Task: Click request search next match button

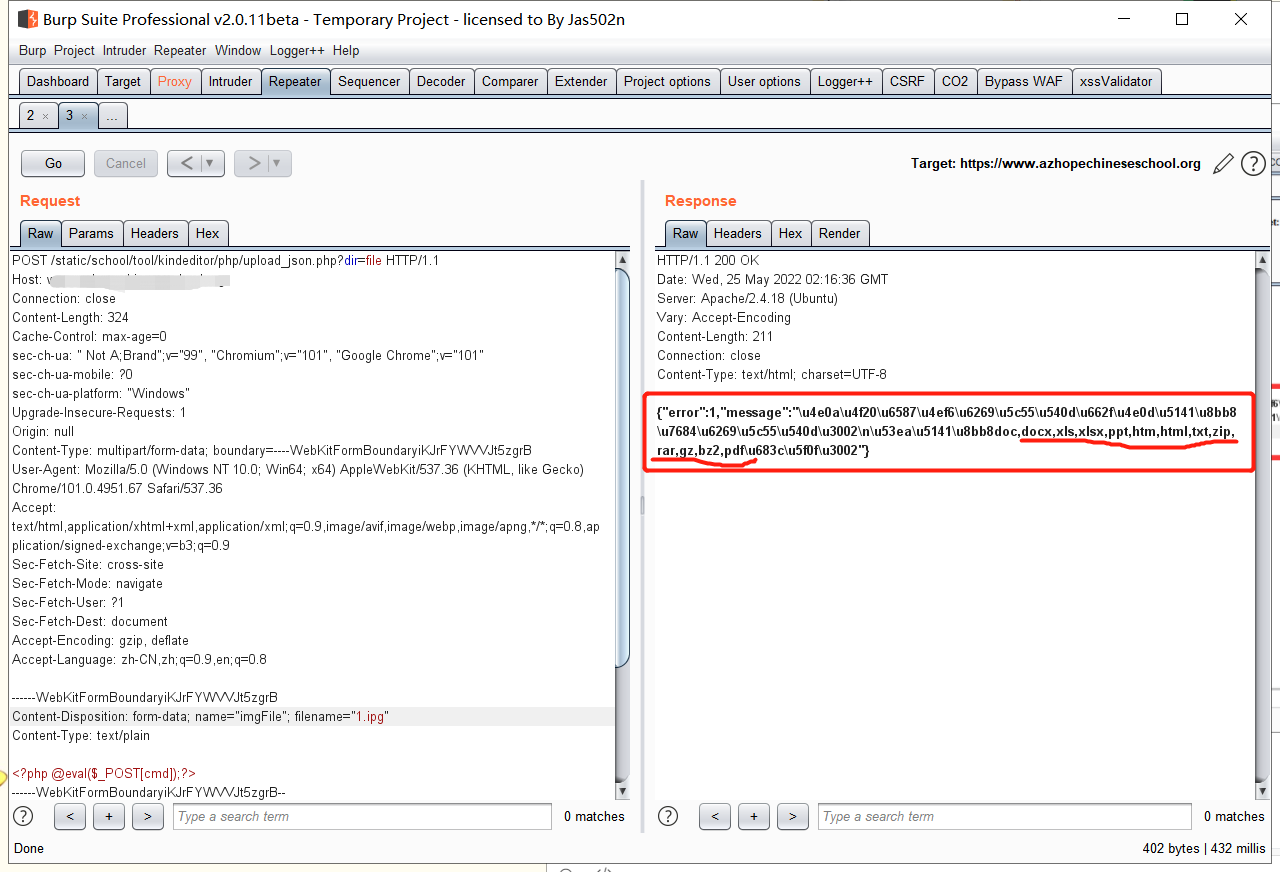Action: 147,816
